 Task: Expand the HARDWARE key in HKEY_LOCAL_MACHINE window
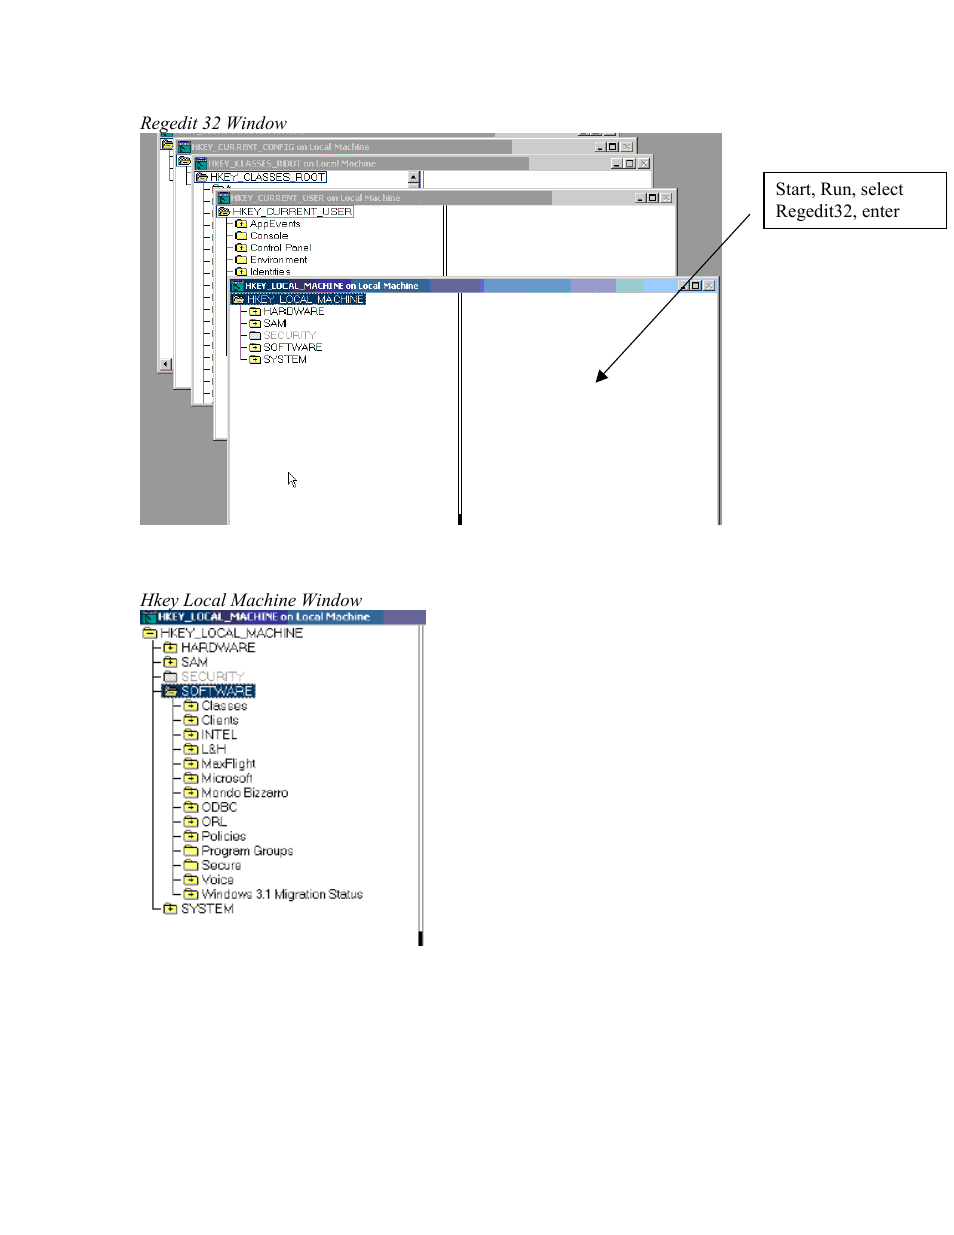pos(255,312)
